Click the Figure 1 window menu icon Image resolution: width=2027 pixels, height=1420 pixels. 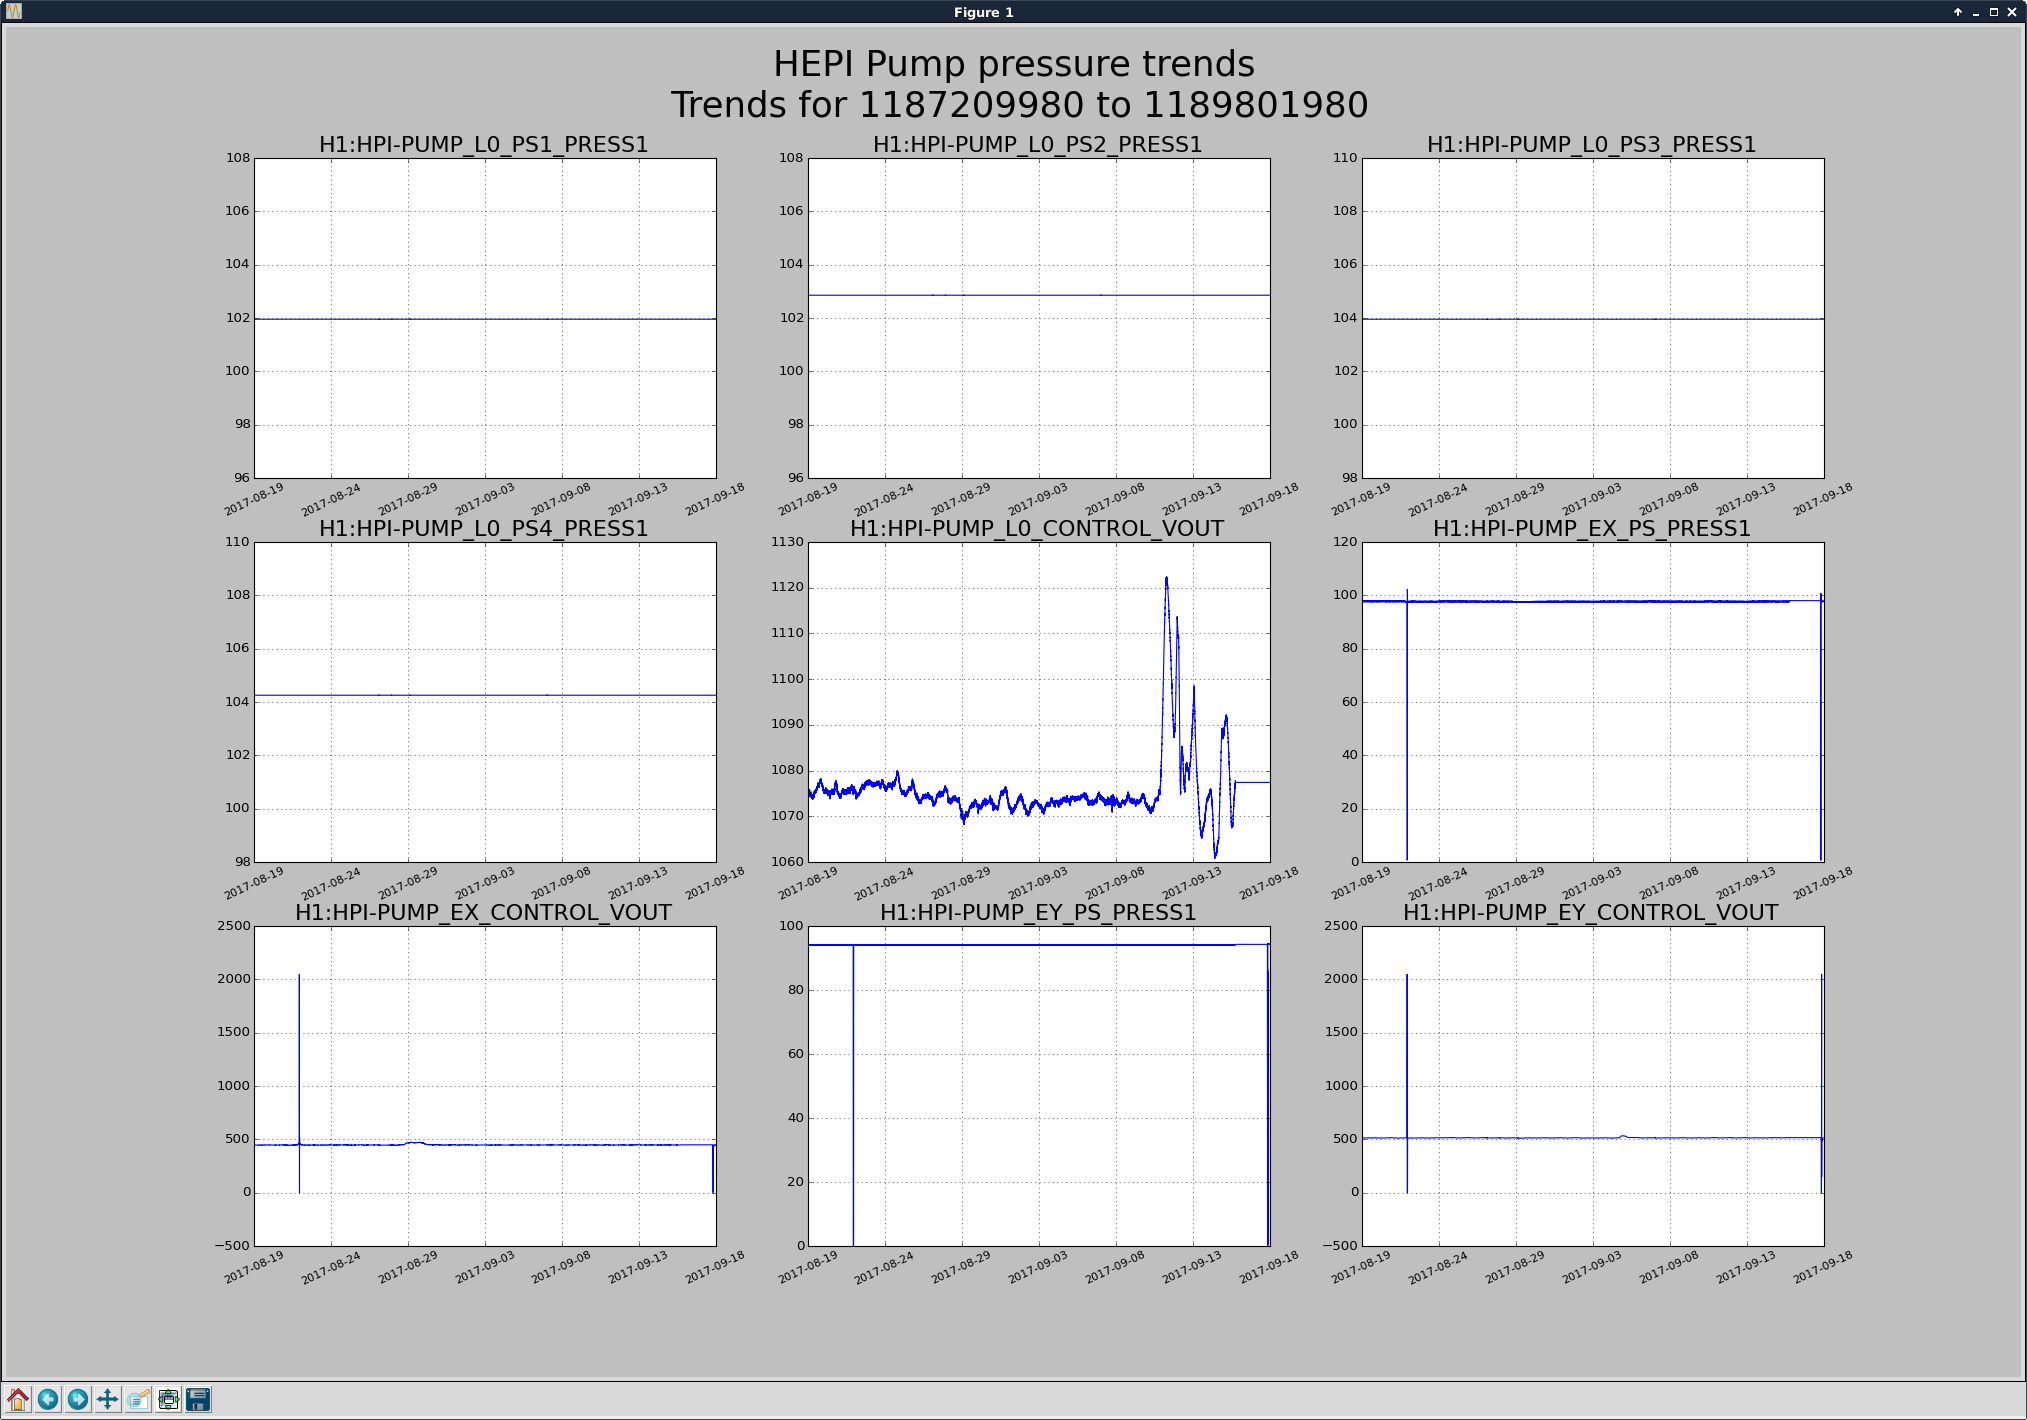tap(13, 12)
